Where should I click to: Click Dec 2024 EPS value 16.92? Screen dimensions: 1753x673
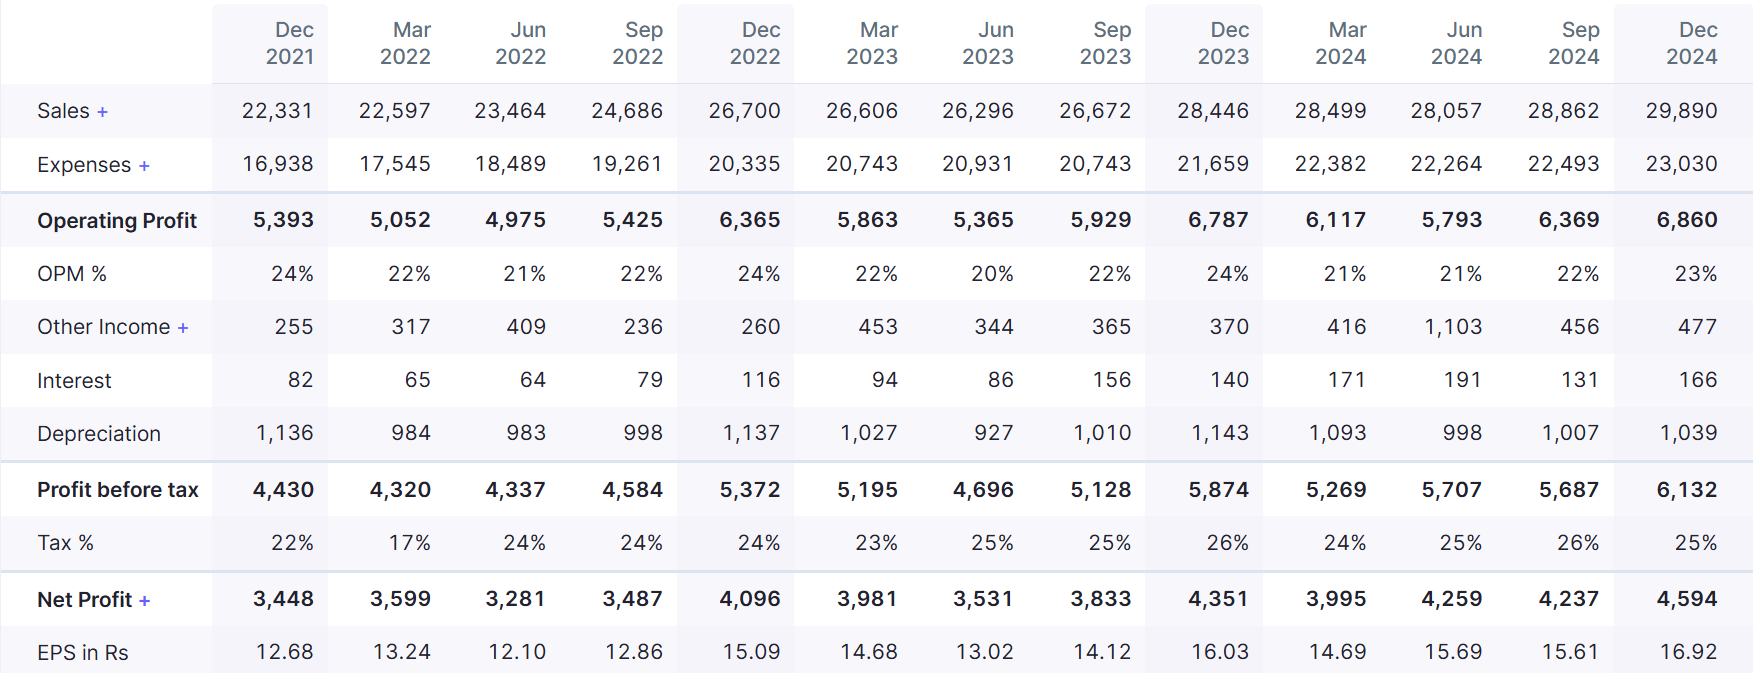click(1688, 652)
